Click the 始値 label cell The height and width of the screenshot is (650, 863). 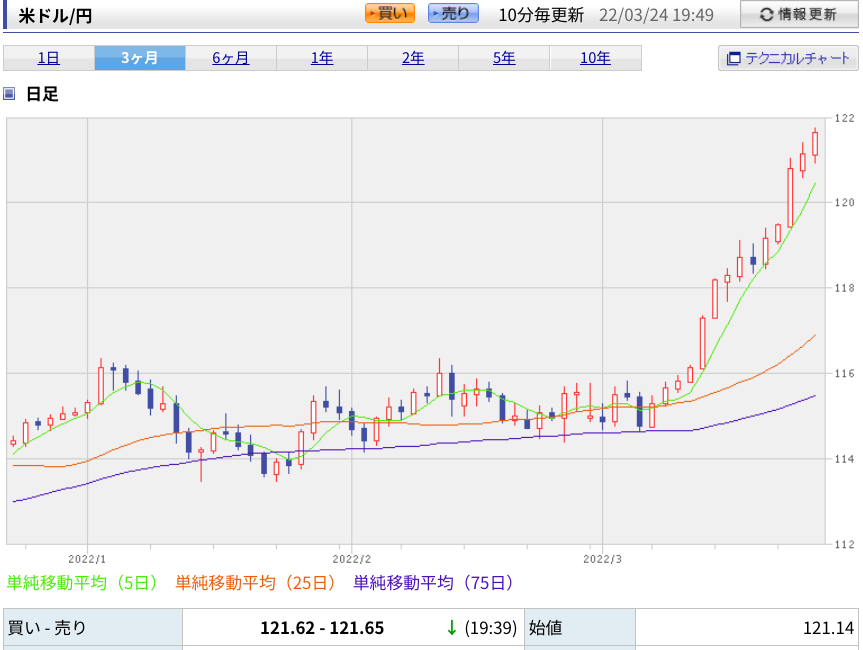(580, 628)
